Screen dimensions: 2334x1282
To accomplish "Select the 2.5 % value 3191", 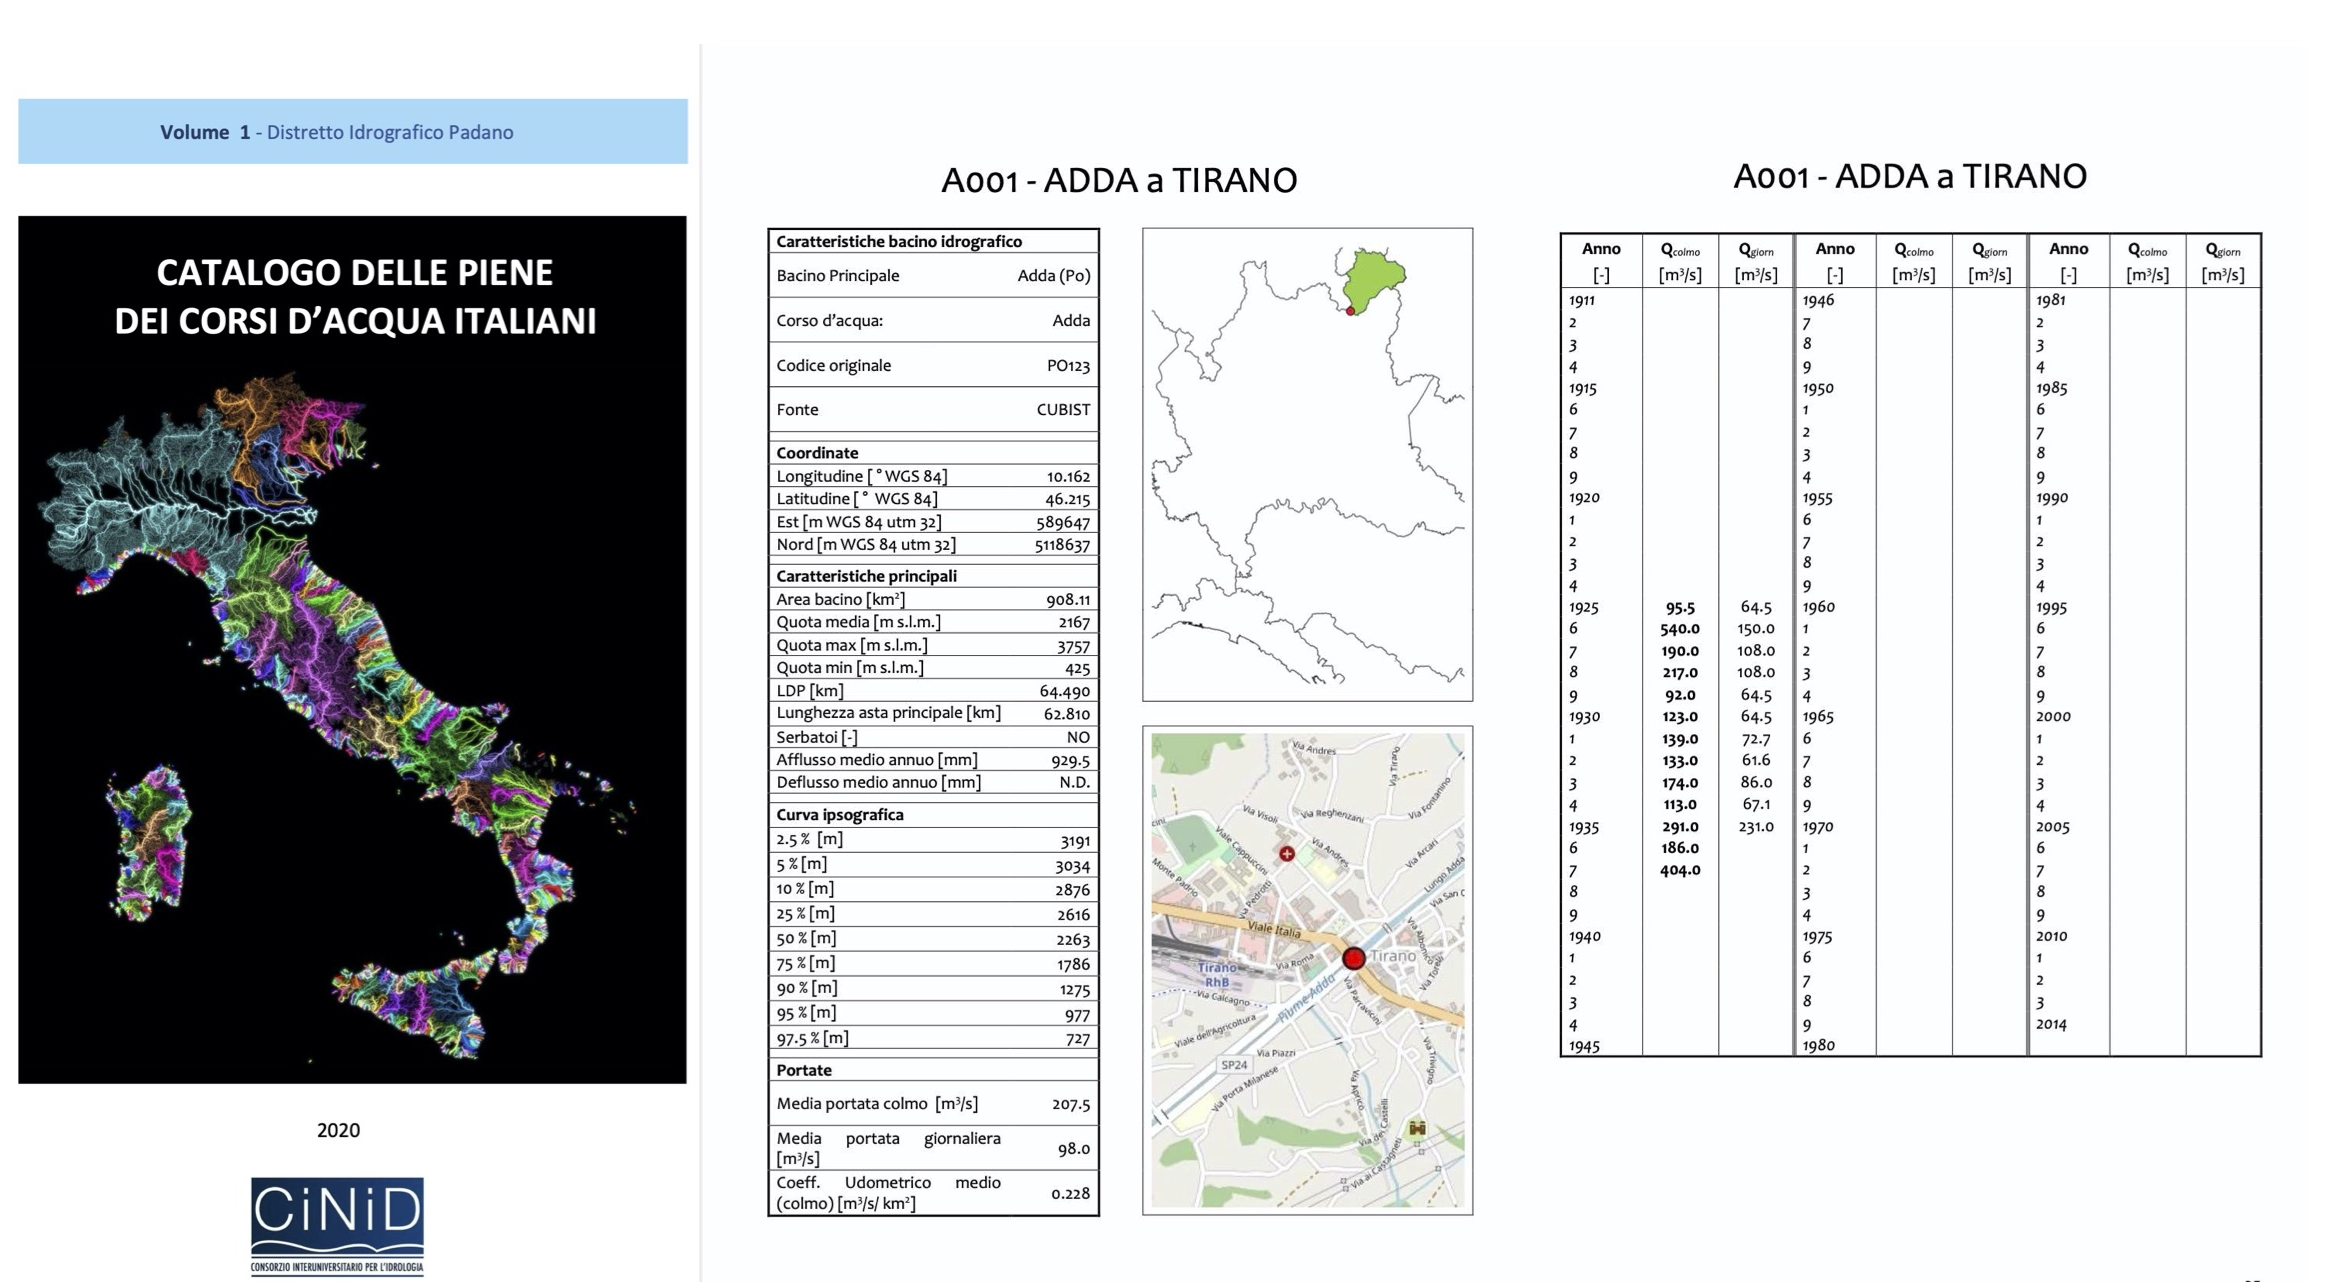I will [x=1075, y=840].
